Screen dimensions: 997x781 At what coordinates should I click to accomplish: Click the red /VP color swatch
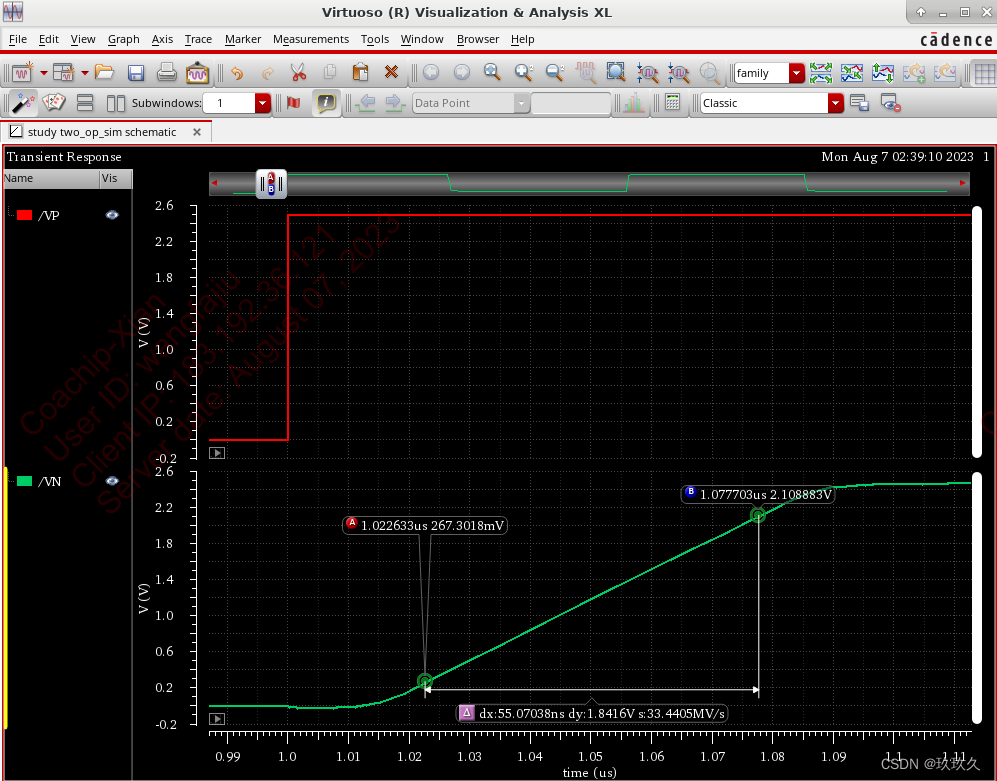[x=25, y=215]
